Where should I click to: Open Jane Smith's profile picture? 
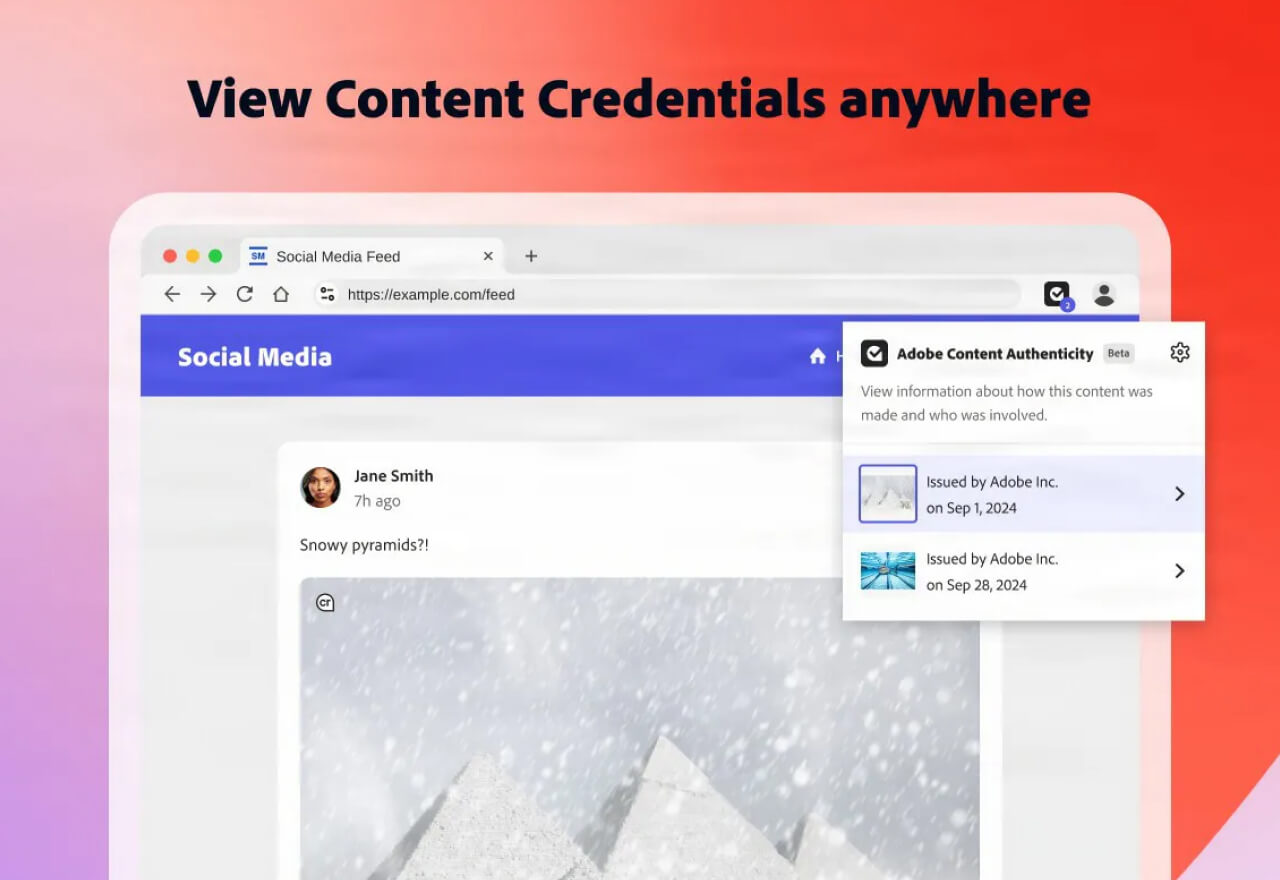pyautogui.click(x=321, y=487)
